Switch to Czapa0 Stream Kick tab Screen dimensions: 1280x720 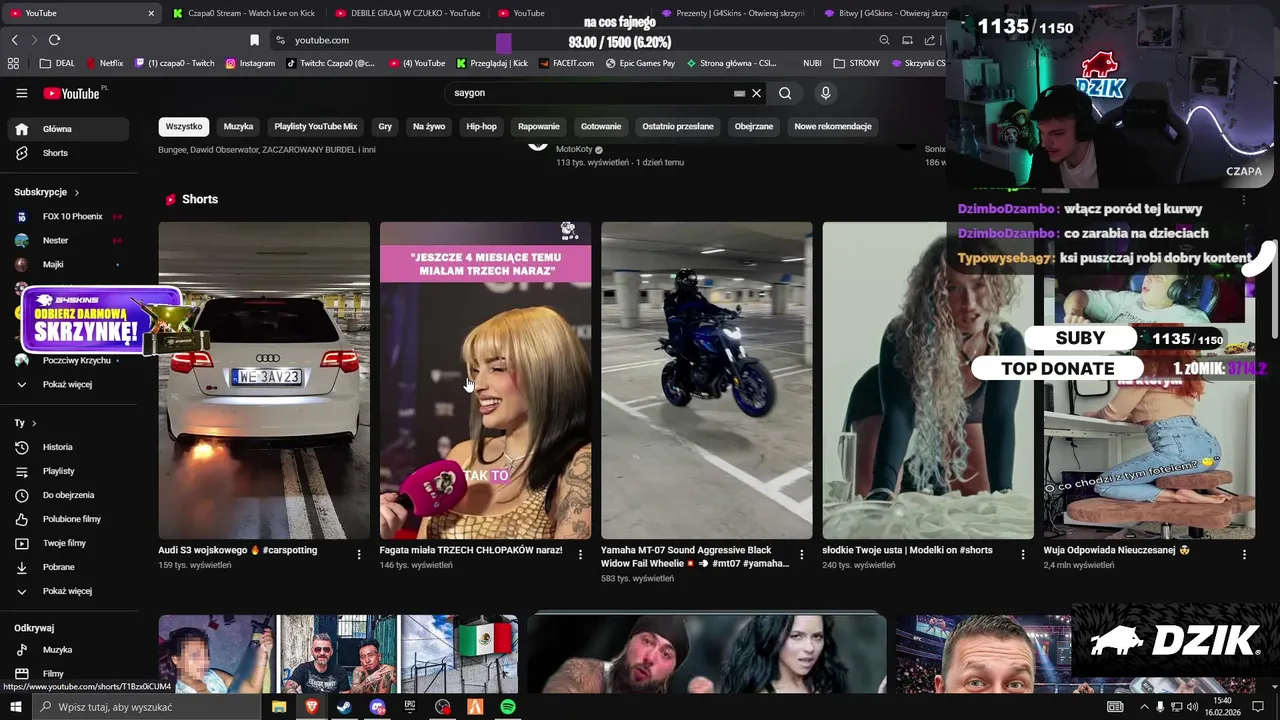[x=244, y=13]
